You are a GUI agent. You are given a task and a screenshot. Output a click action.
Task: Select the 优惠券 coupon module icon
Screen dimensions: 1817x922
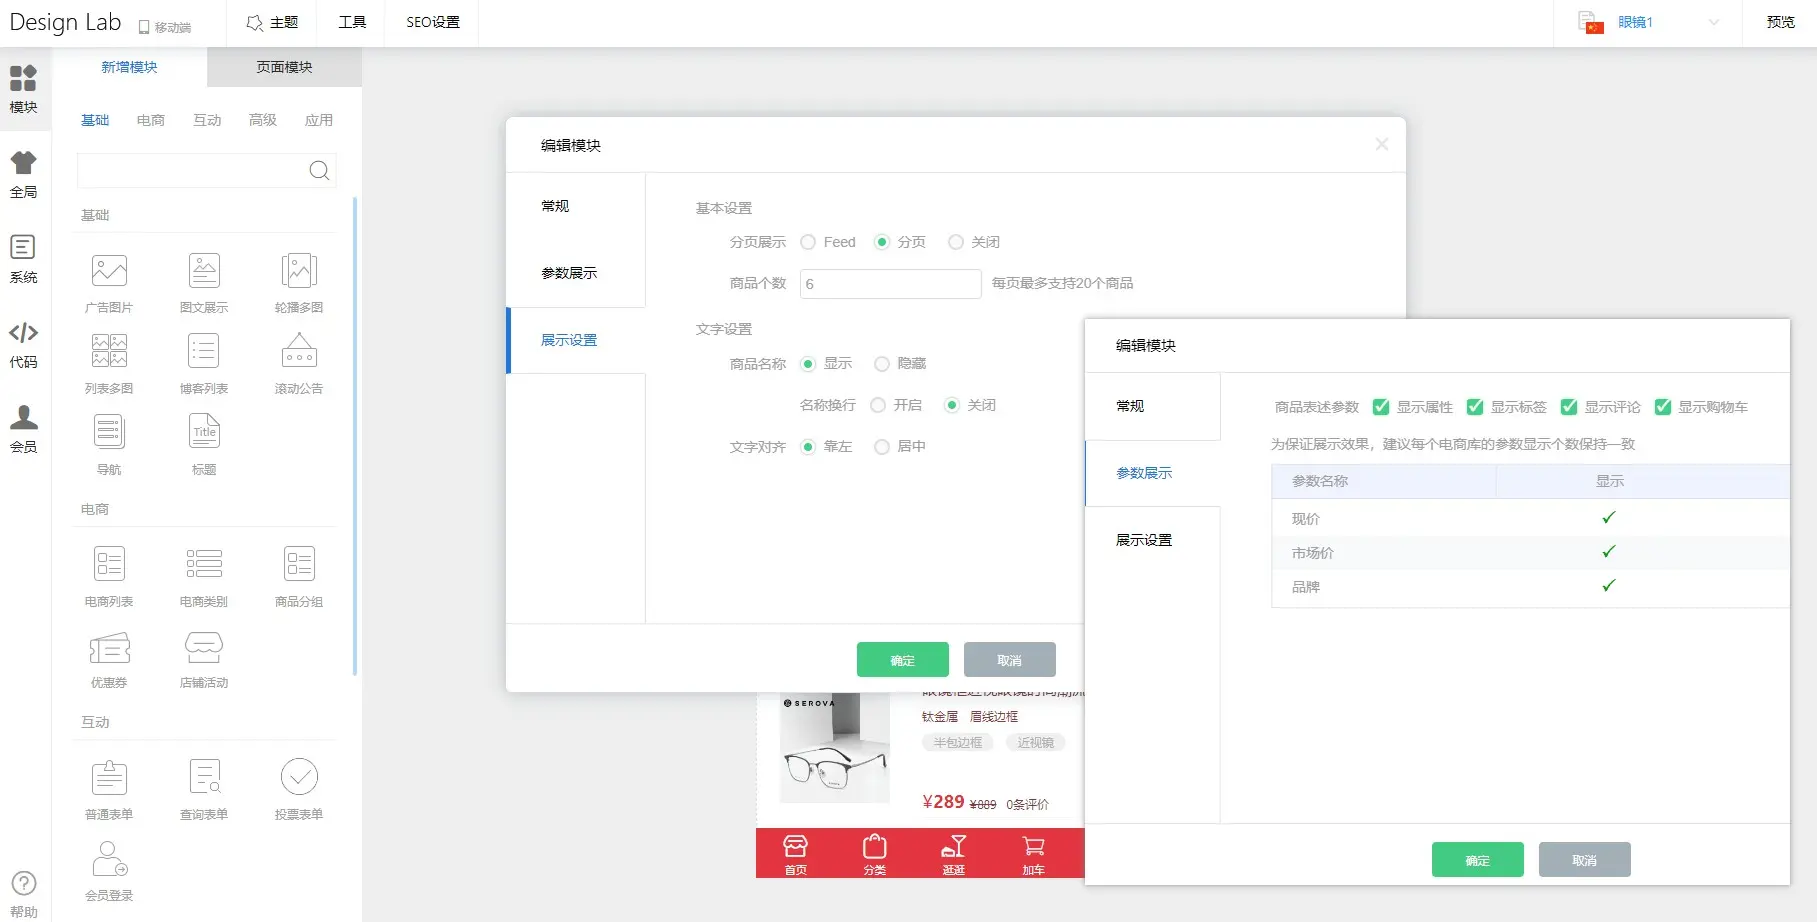pos(109,649)
